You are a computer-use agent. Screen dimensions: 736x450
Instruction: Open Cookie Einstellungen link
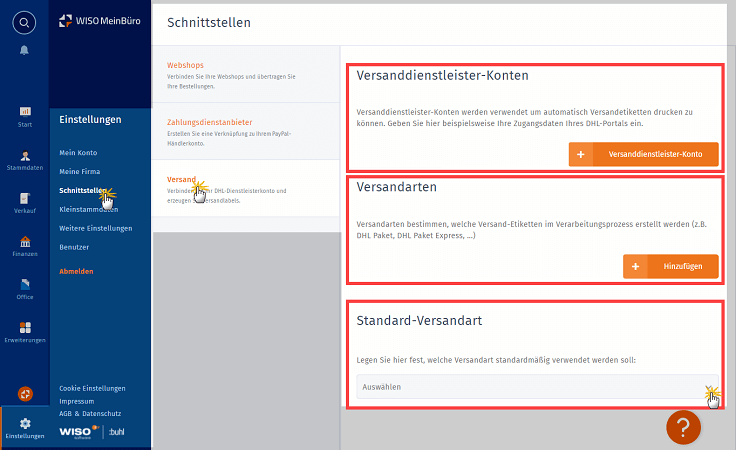(x=92, y=388)
